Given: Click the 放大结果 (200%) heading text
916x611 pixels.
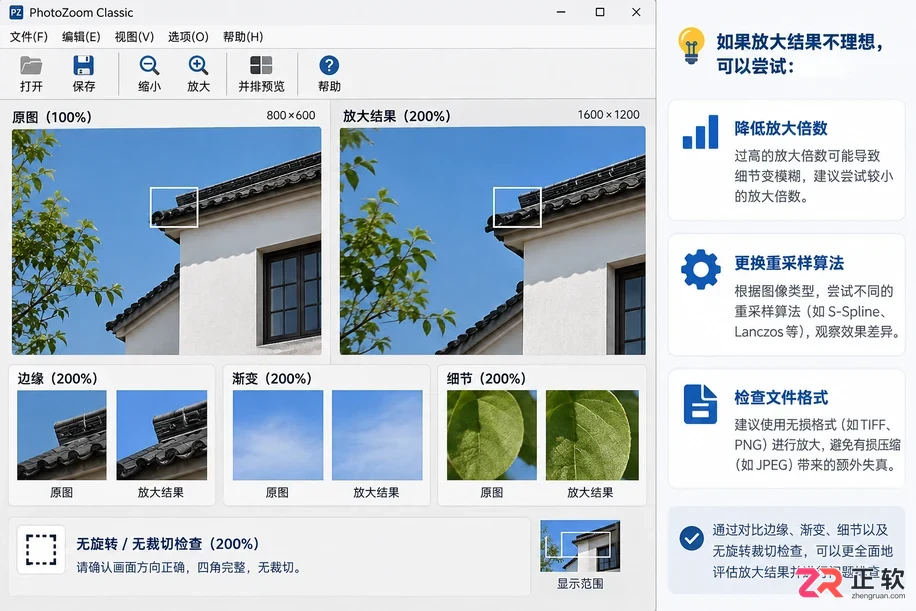Looking at the screenshot, I should [x=397, y=116].
